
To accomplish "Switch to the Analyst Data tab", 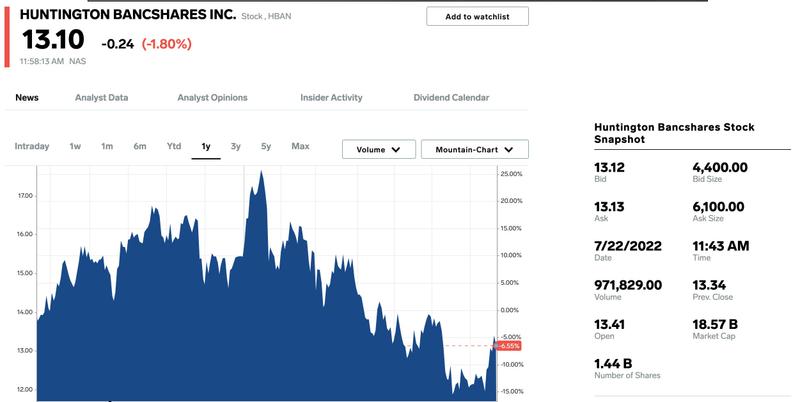I will click(x=102, y=97).
